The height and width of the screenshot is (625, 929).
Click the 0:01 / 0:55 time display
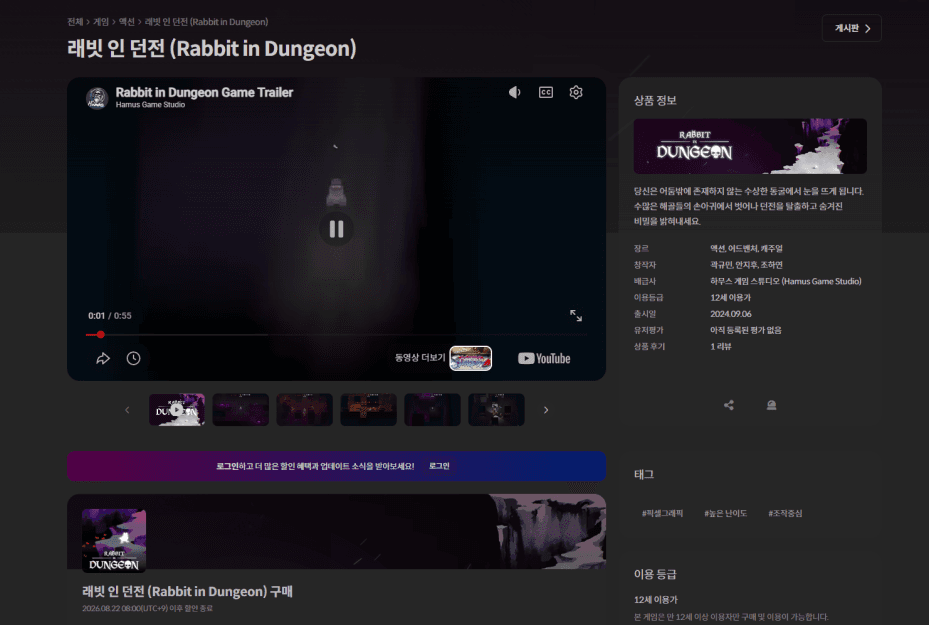point(110,316)
